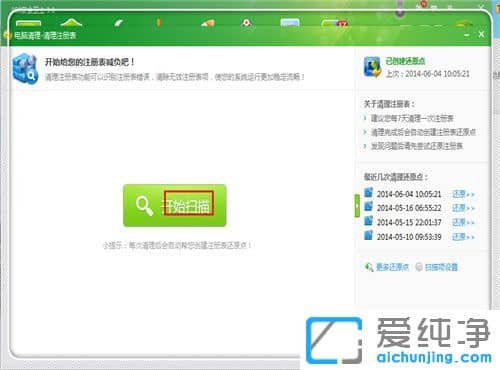The image size is (500, 370).
Task: Restore the 2014-05-10 09:53:39 restore point
Action: [463, 237]
